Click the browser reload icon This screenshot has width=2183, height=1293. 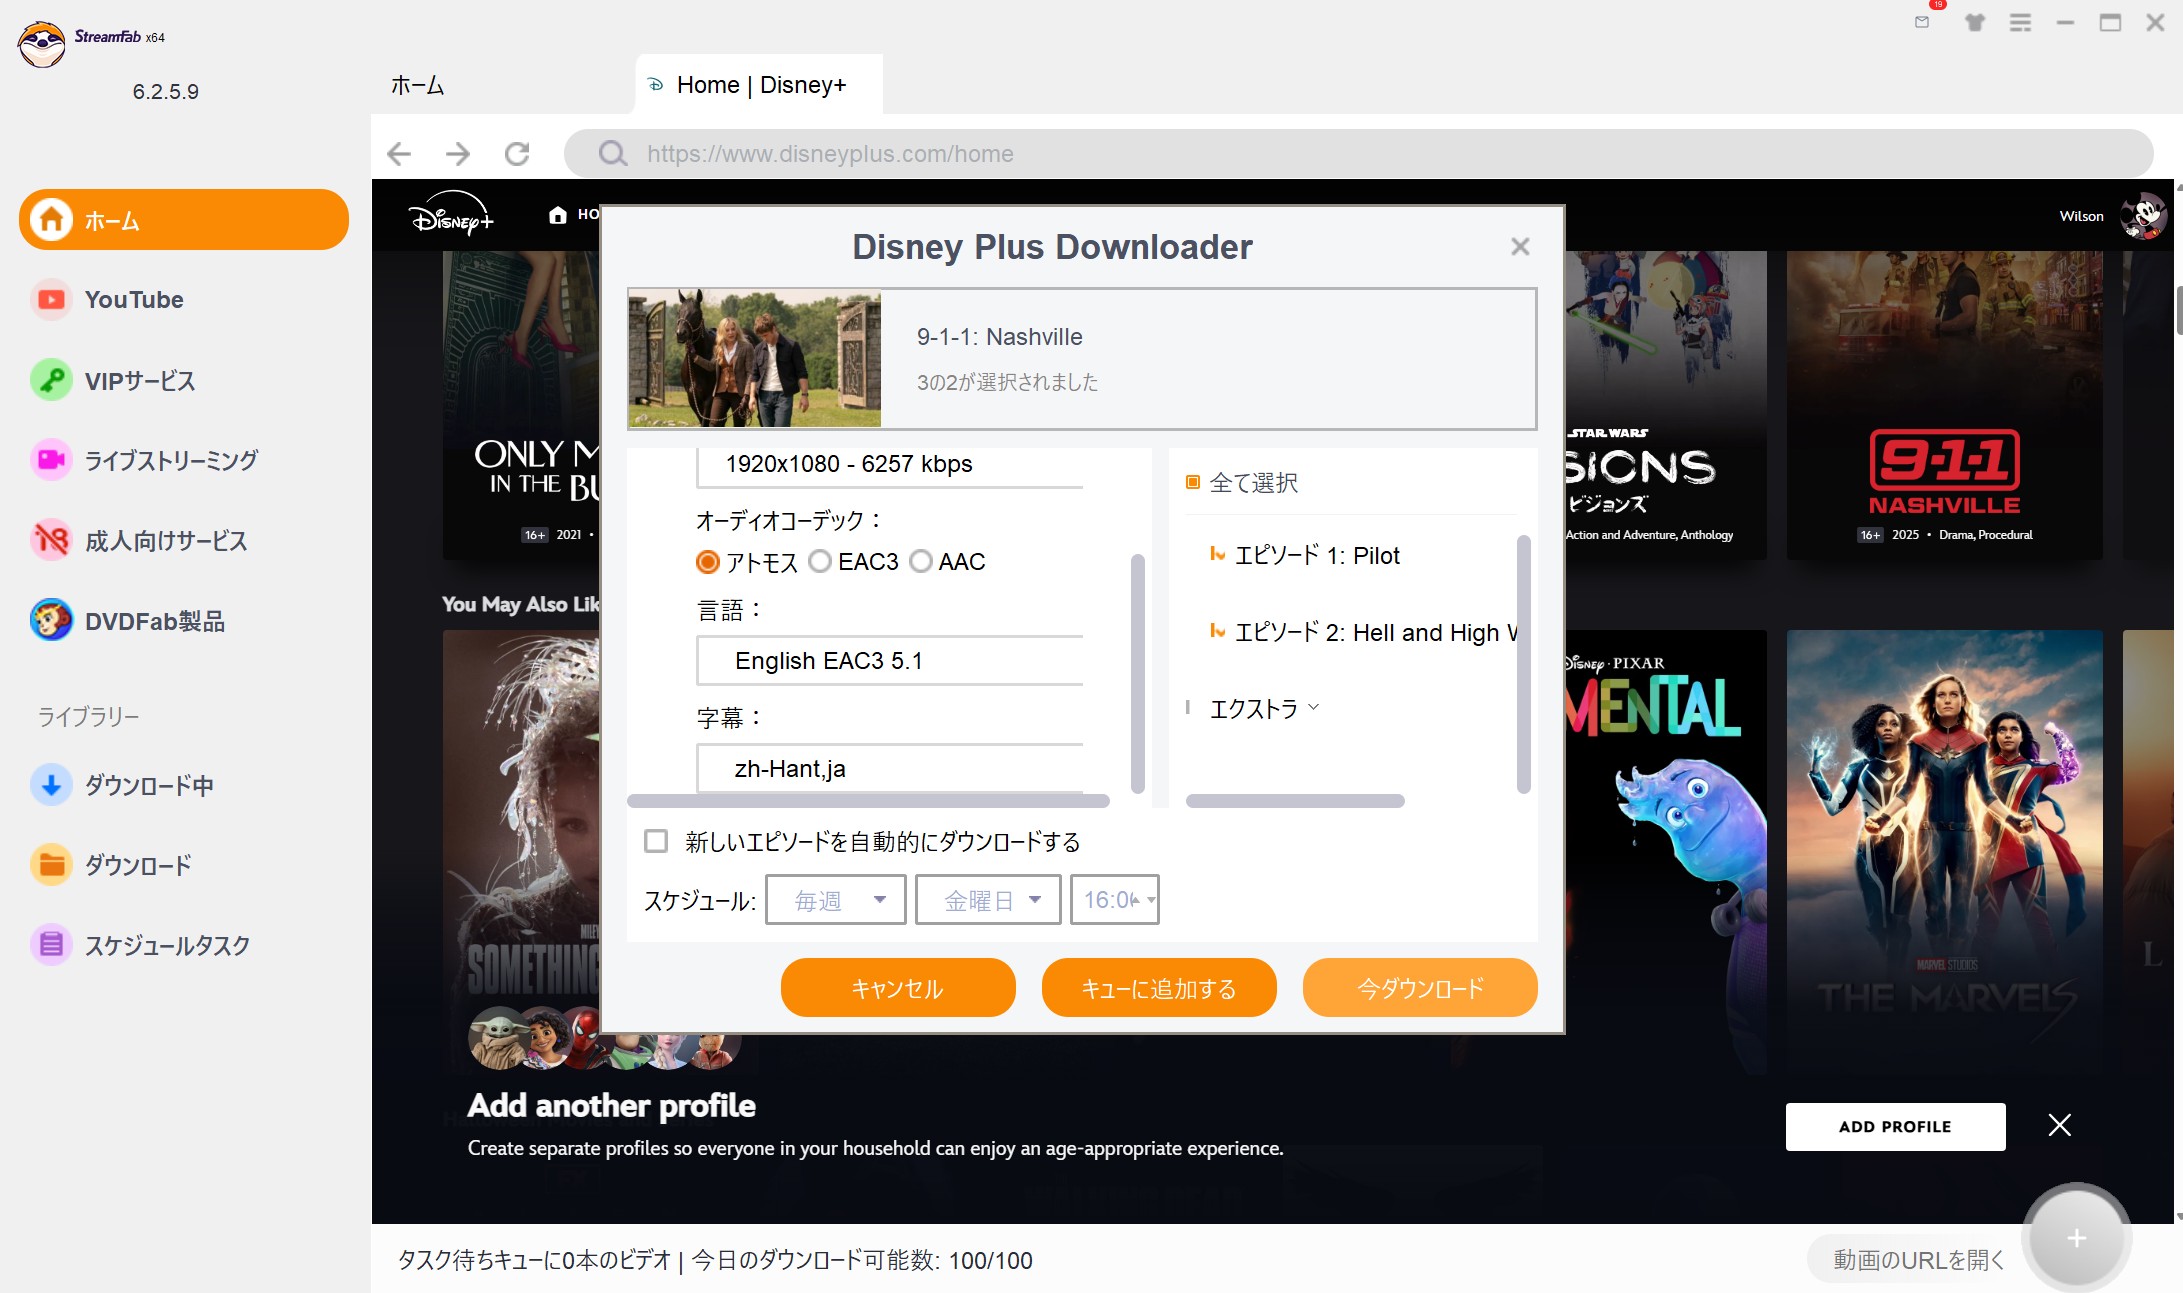tap(517, 154)
